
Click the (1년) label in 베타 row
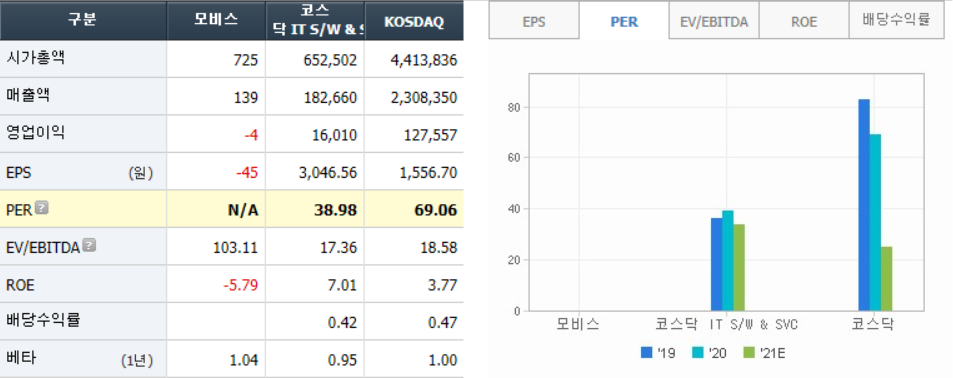point(137,360)
